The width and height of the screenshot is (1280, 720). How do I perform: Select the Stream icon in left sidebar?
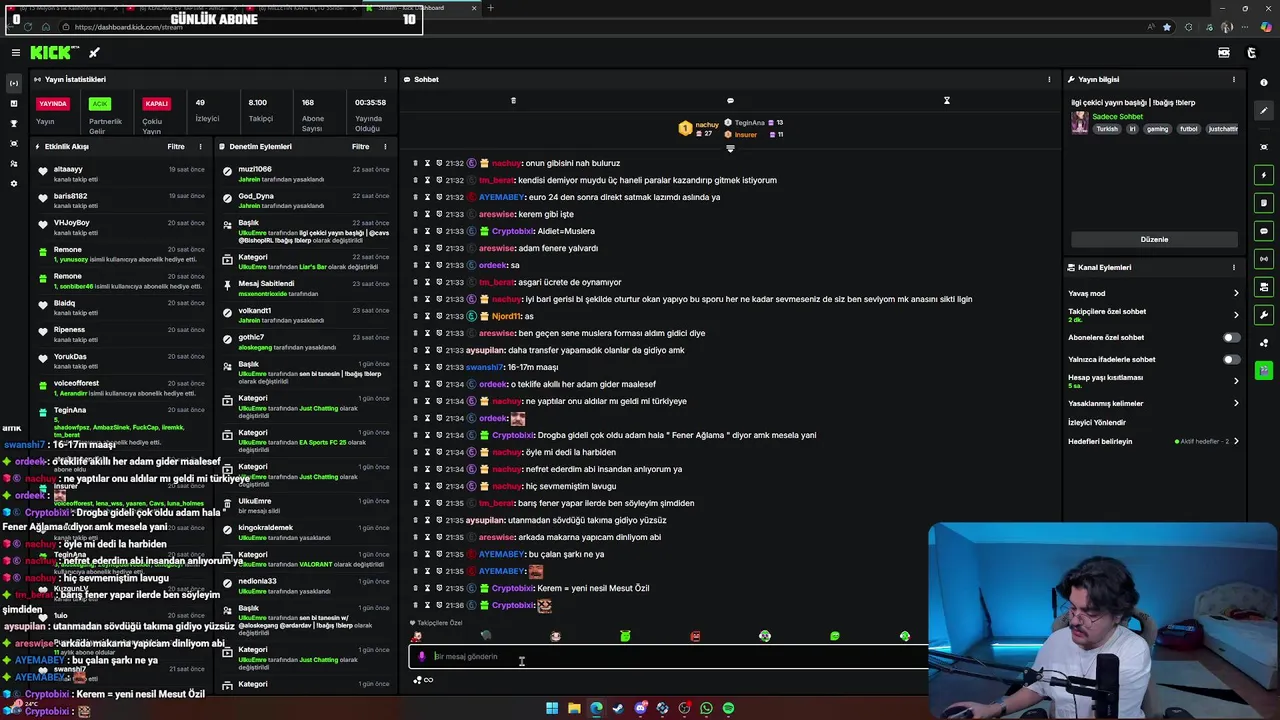coord(14,83)
